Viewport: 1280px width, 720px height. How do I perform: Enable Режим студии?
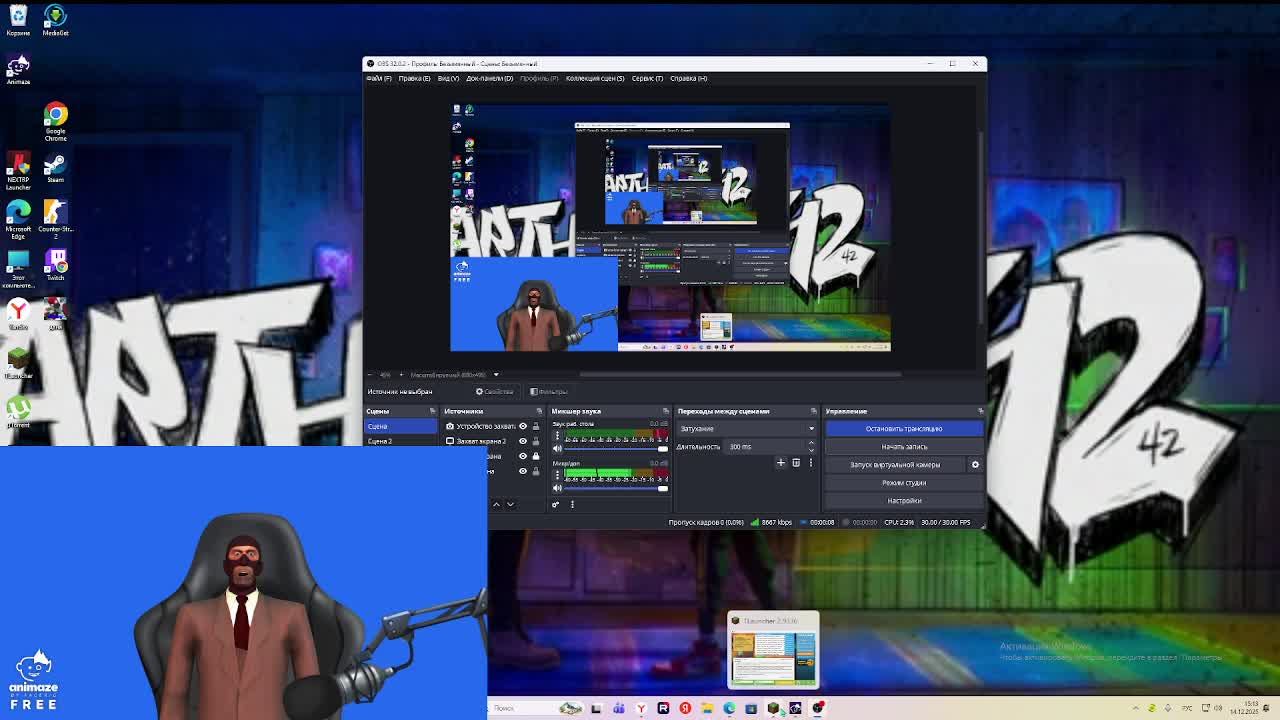click(904, 483)
